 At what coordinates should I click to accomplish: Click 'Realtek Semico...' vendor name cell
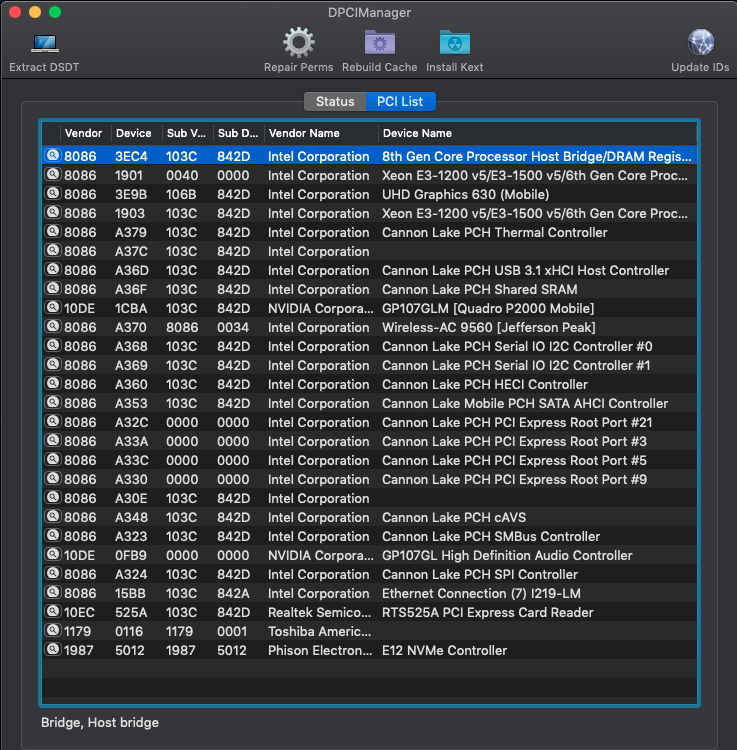319,613
